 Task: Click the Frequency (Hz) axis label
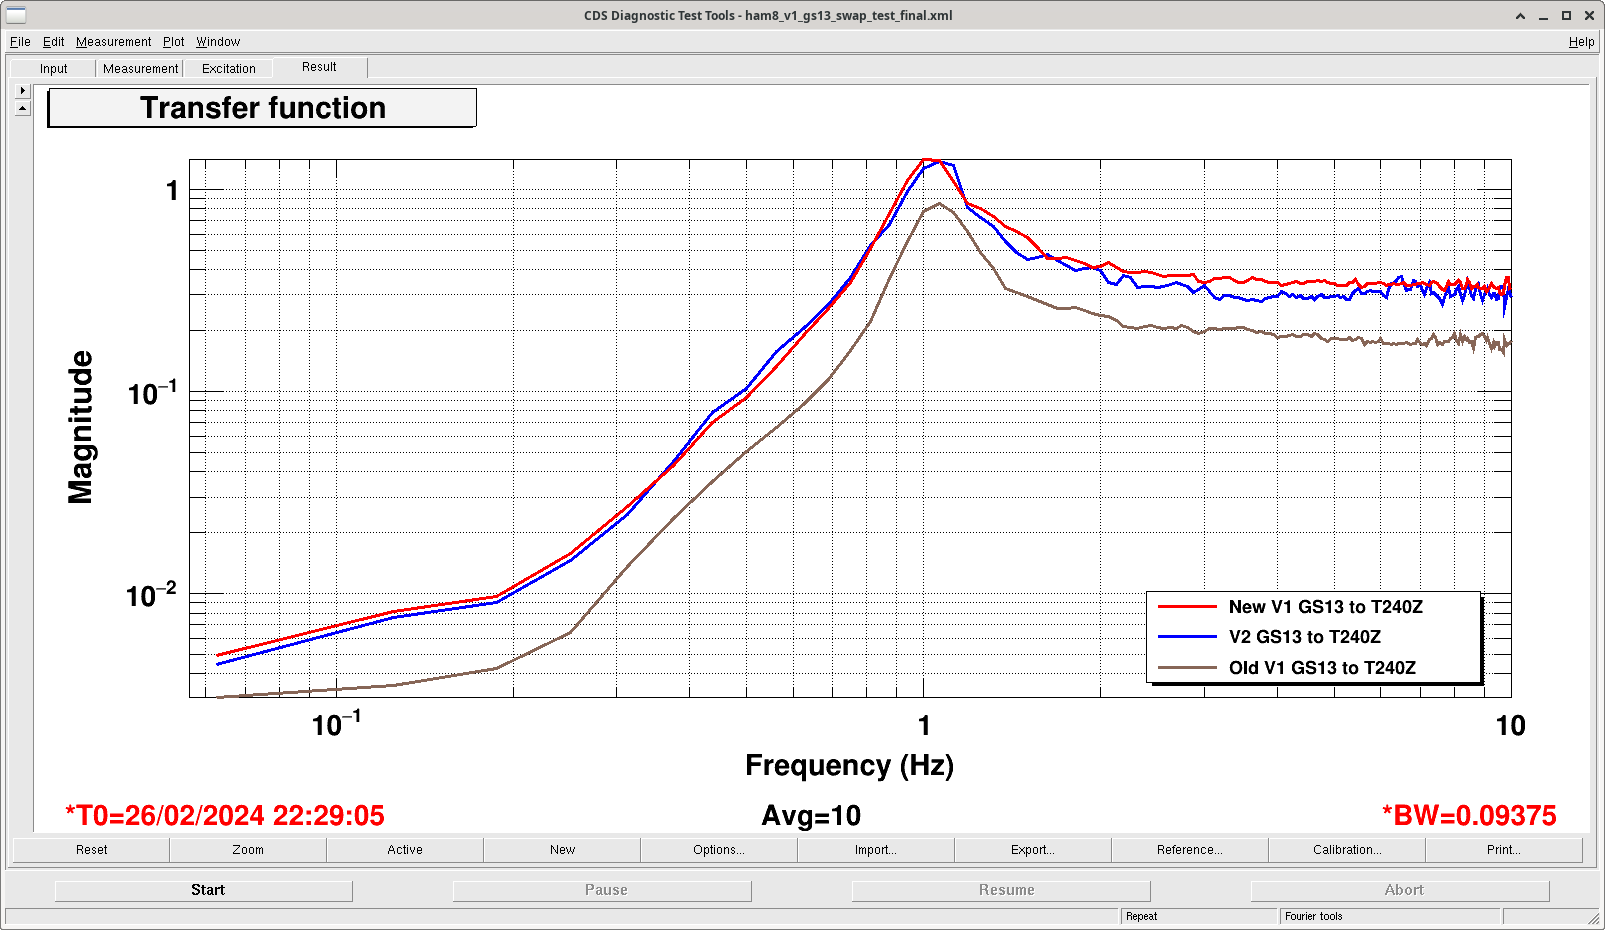tap(849, 766)
